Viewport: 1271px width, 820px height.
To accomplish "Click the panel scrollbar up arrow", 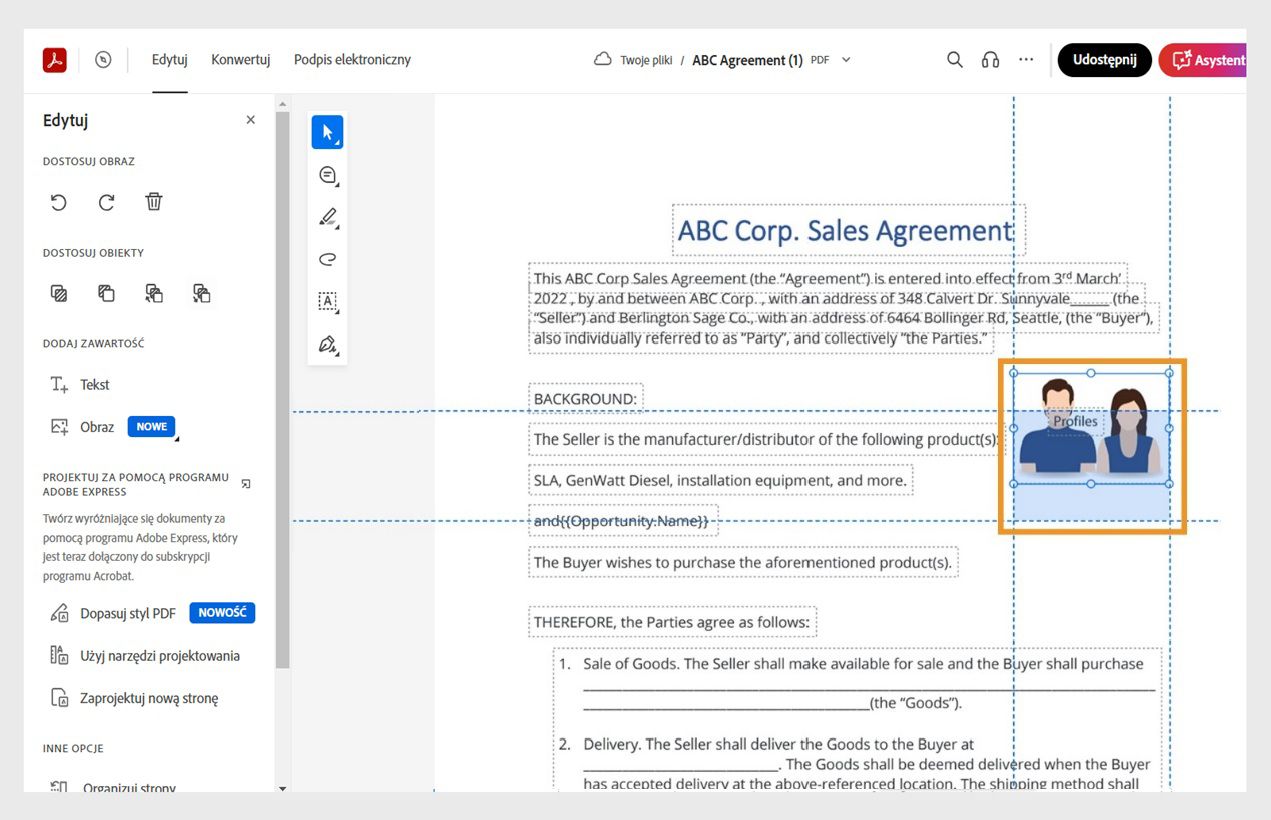I will coord(283,102).
